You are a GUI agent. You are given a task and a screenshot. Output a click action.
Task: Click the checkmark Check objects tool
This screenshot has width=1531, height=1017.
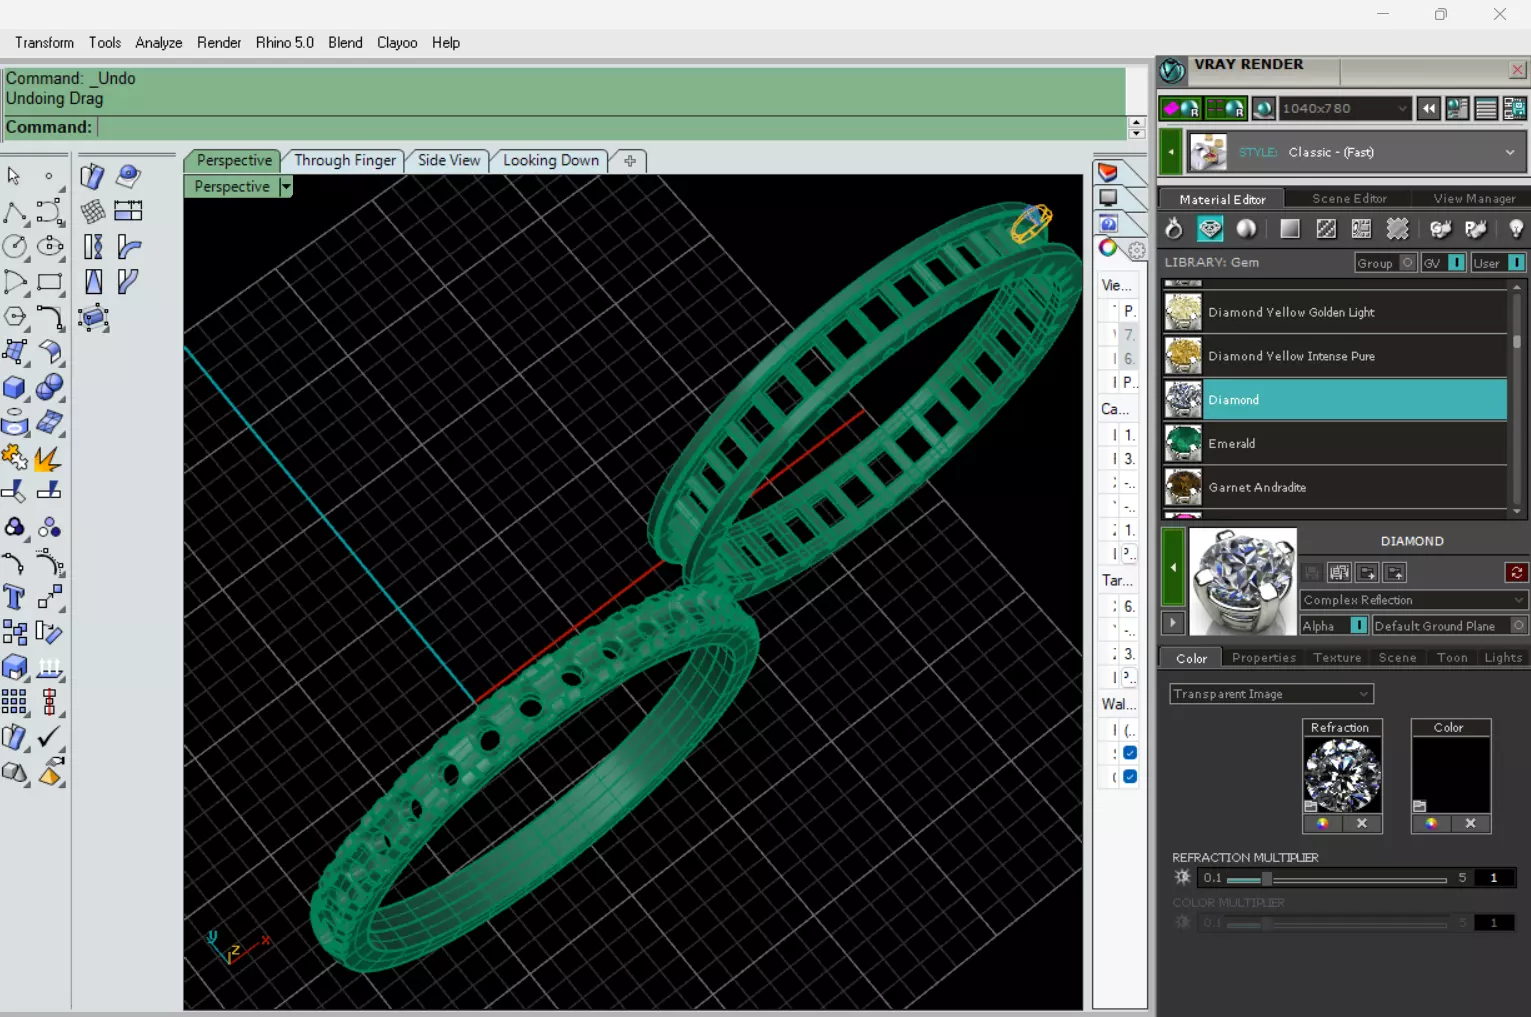[49, 737]
